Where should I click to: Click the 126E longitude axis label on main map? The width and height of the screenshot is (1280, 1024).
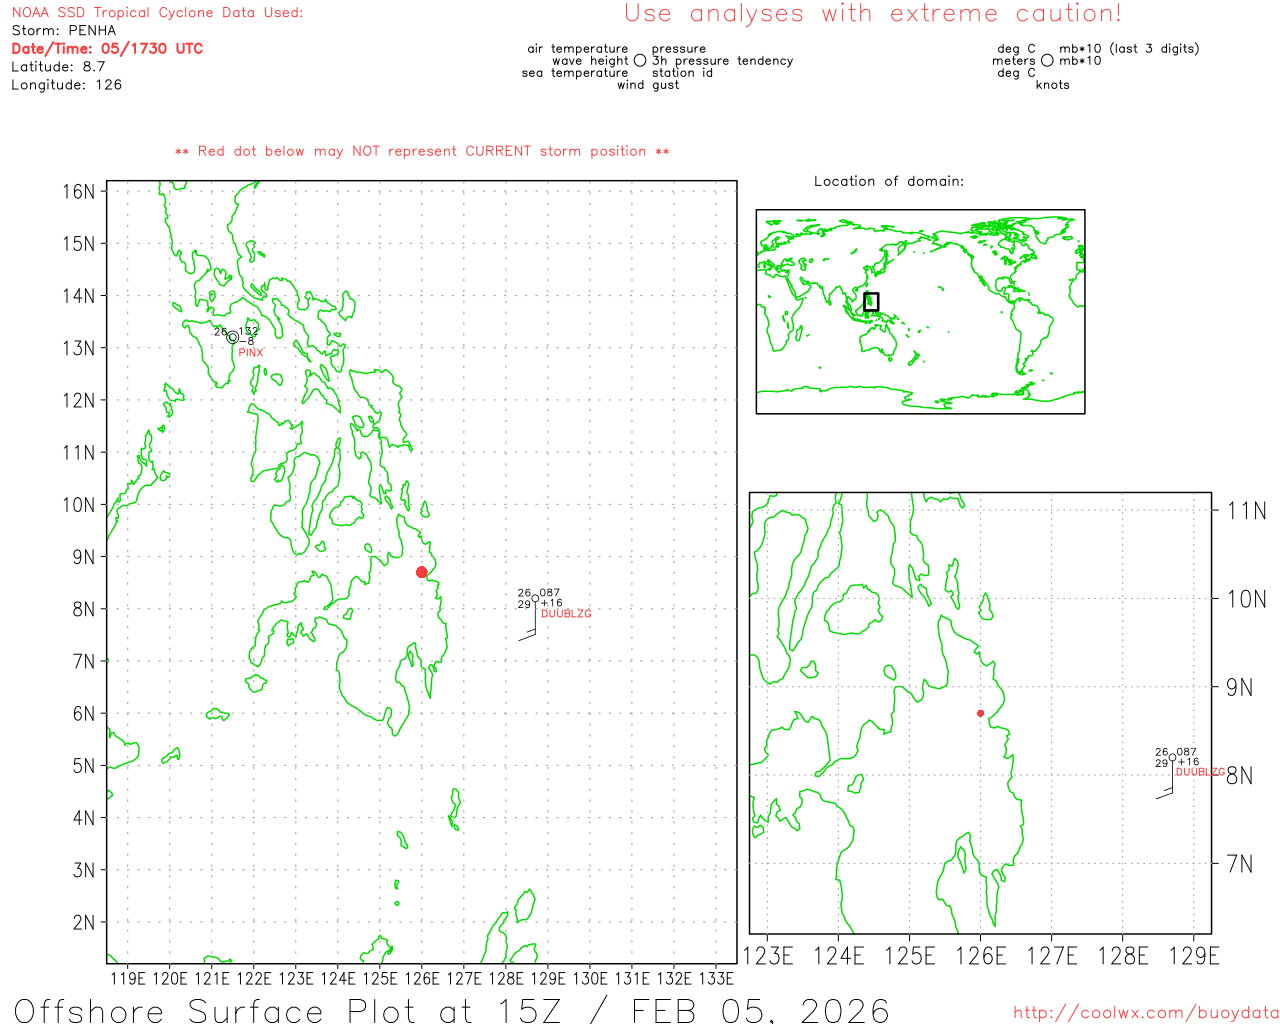coord(422,979)
